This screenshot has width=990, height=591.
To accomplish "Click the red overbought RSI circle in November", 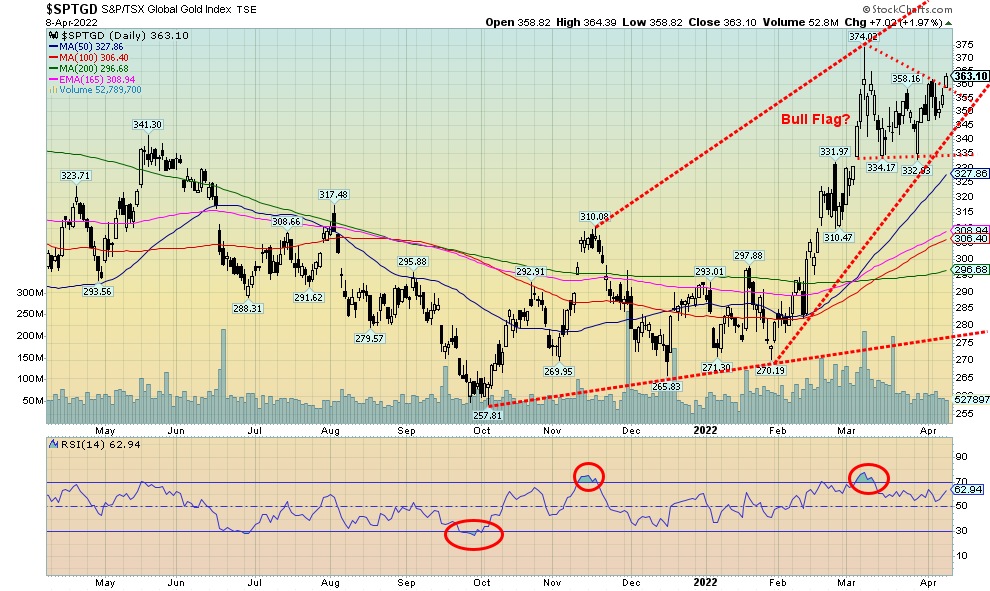I will click(x=588, y=477).
